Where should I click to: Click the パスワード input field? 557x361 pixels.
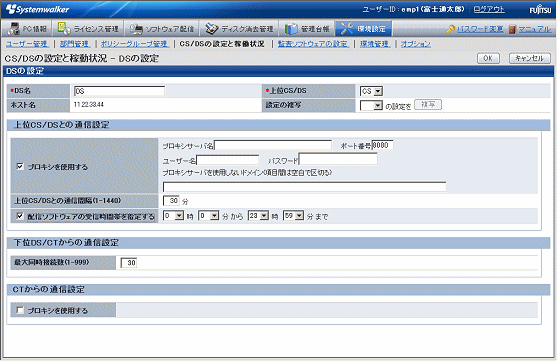(x=338, y=159)
